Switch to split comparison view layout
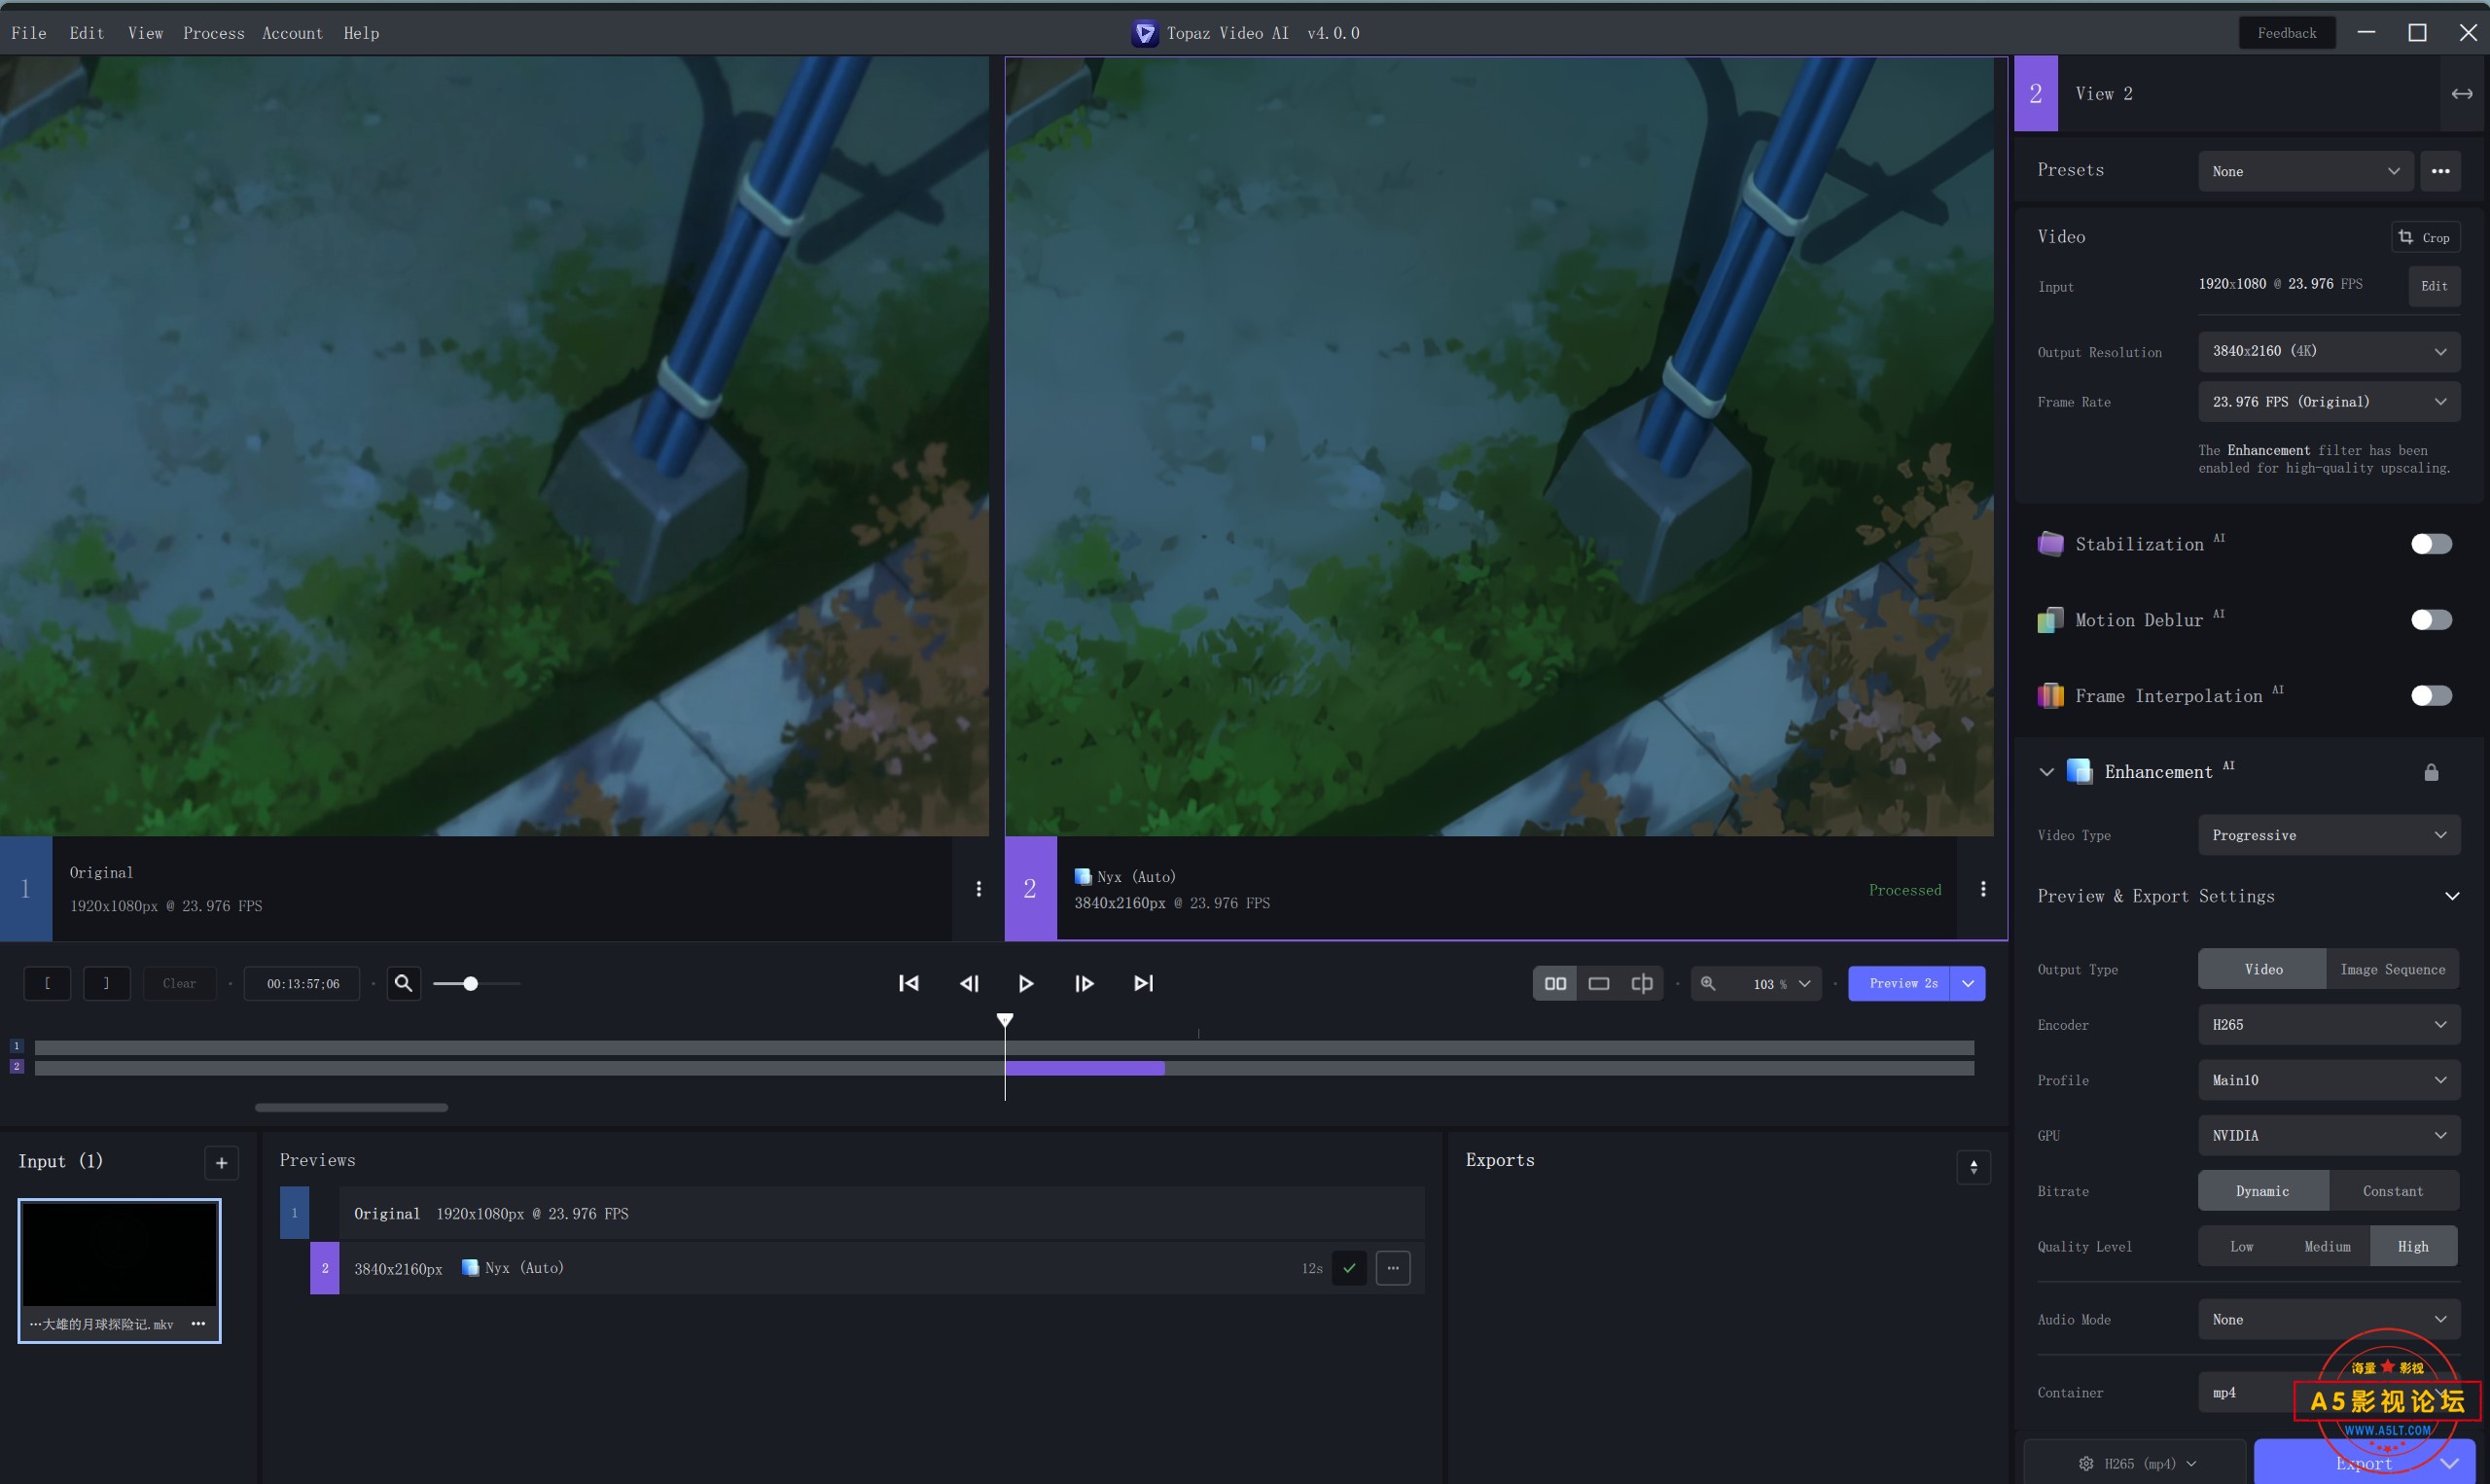 click(x=1641, y=983)
